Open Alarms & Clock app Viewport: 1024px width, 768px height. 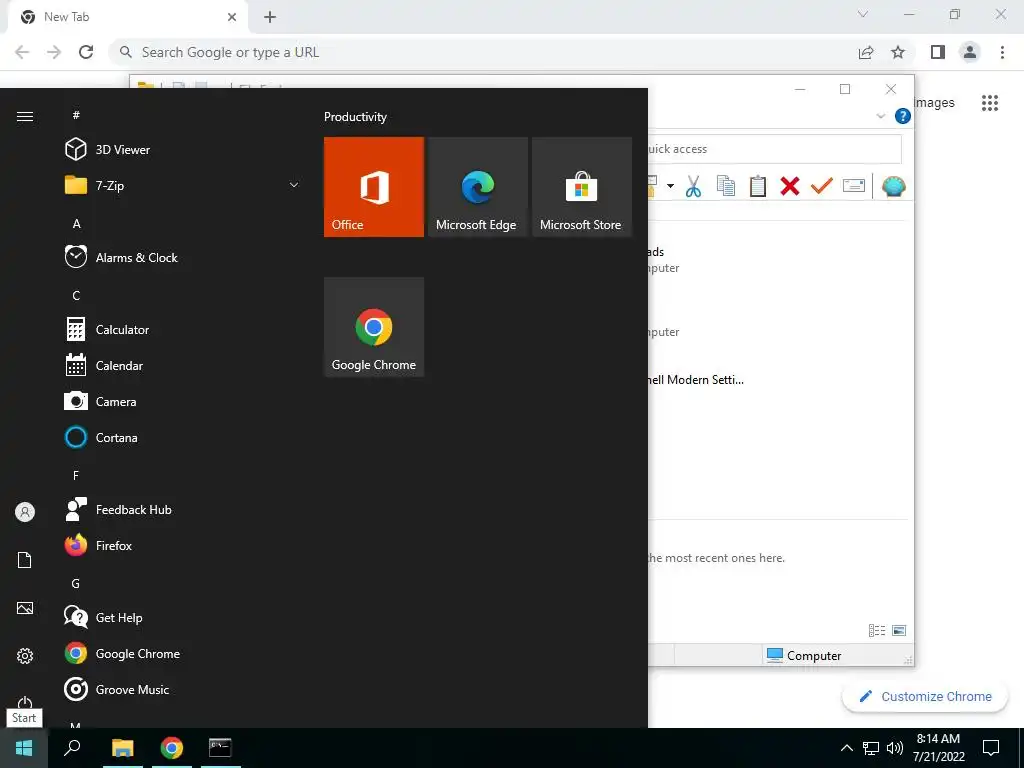pyautogui.click(x=183, y=257)
